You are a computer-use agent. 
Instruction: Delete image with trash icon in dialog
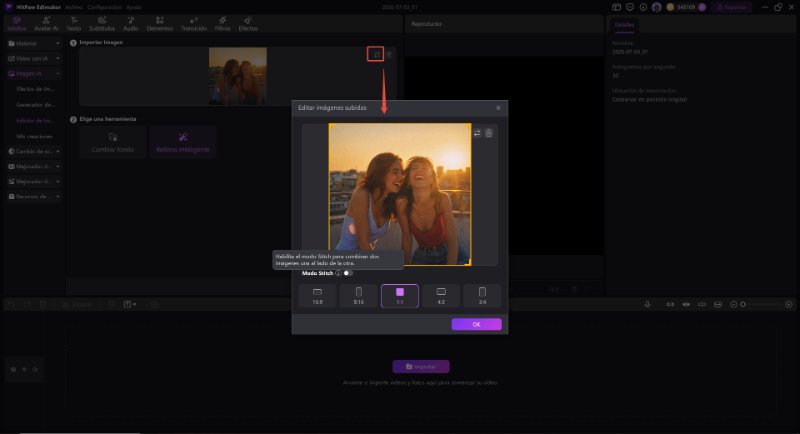[x=489, y=133]
